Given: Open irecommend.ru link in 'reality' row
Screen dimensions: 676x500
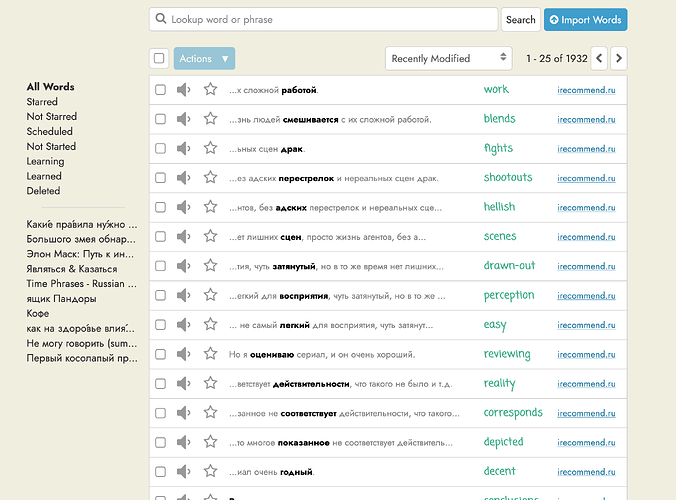Looking at the screenshot, I should [586, 384].
